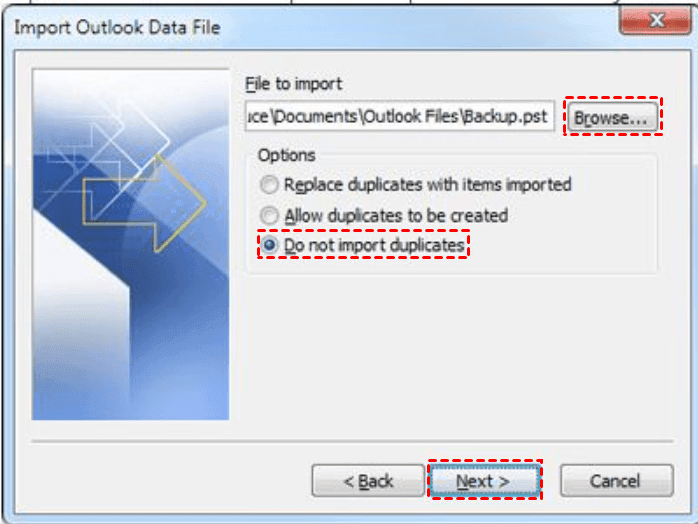The height and width of the screenshot is (524, 698).
Task: Proceed by clicking the Next button
Action: (x=484, y=481)
